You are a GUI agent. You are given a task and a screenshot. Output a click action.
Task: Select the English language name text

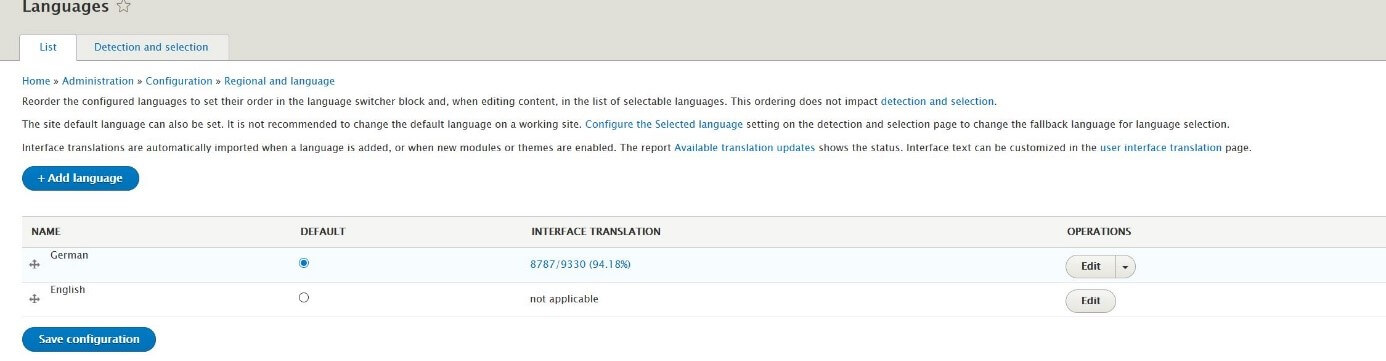point(68,289)
